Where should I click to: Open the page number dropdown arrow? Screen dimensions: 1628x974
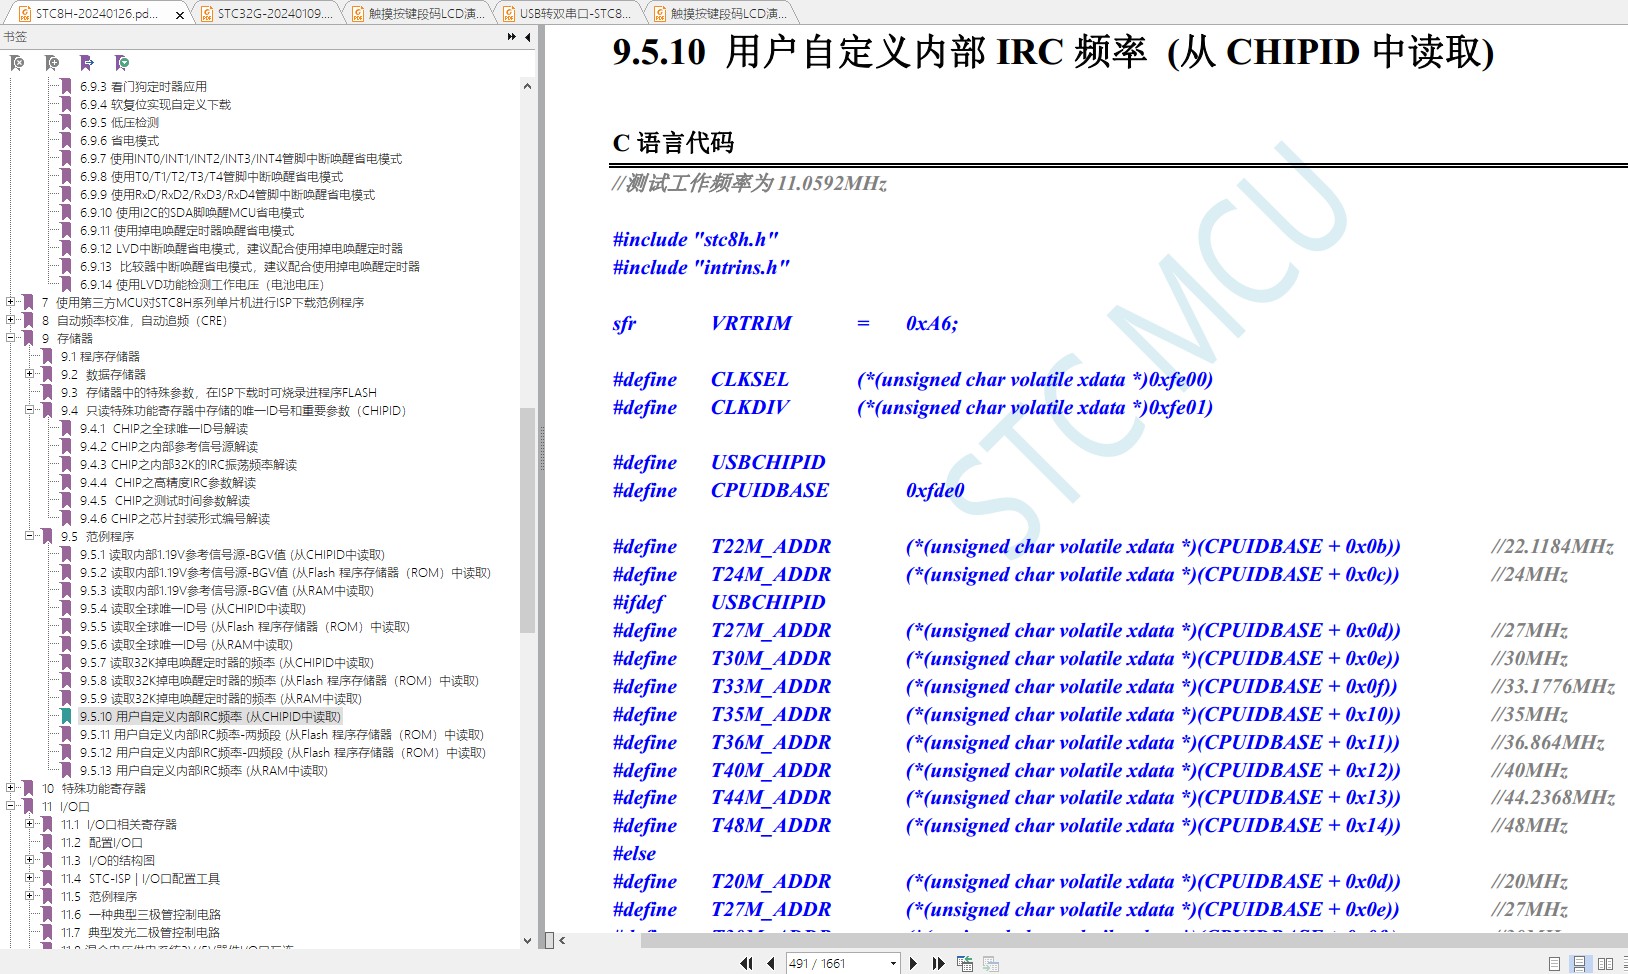tap(893, 963)
